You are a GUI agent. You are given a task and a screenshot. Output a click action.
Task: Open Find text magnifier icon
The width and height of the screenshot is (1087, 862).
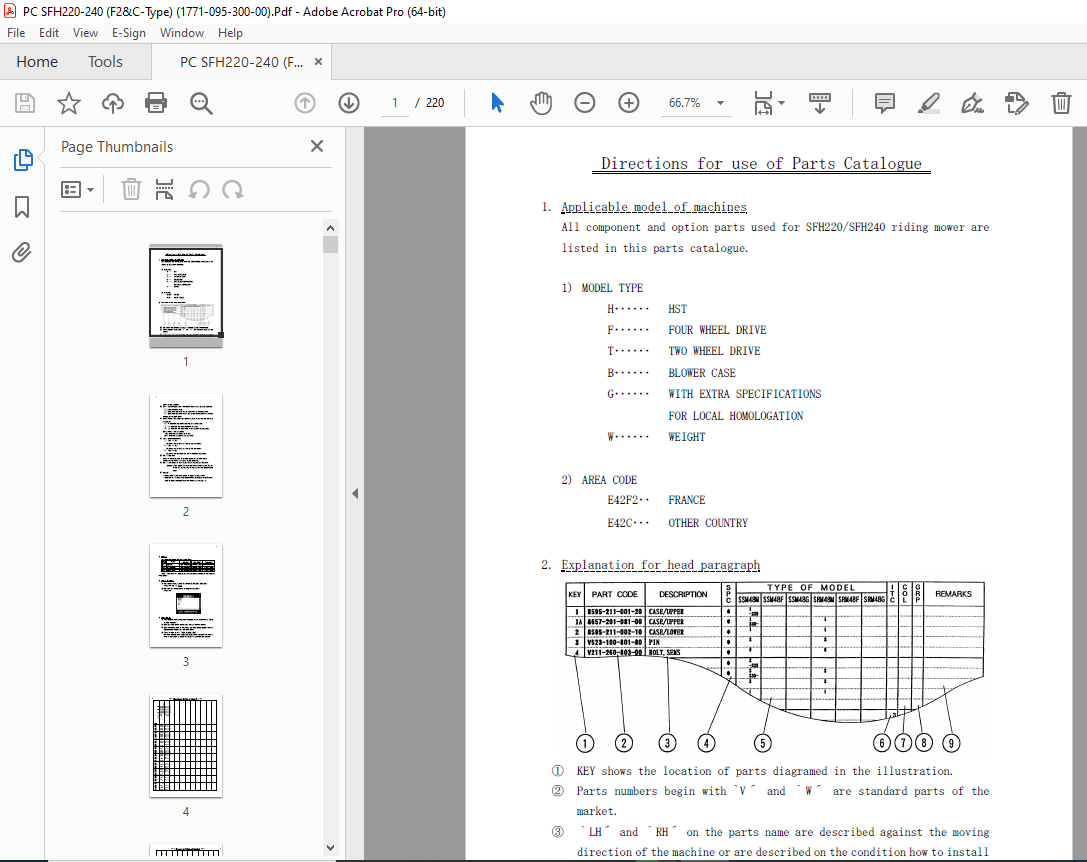201,103
